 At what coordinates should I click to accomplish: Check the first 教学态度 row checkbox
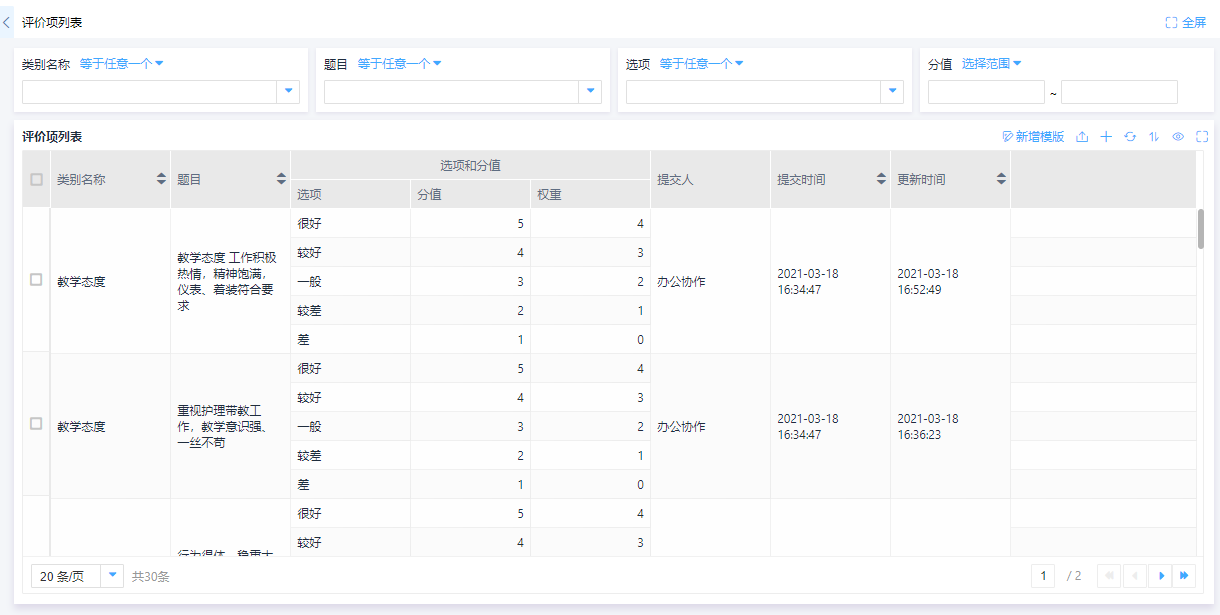tap(37, 280)
